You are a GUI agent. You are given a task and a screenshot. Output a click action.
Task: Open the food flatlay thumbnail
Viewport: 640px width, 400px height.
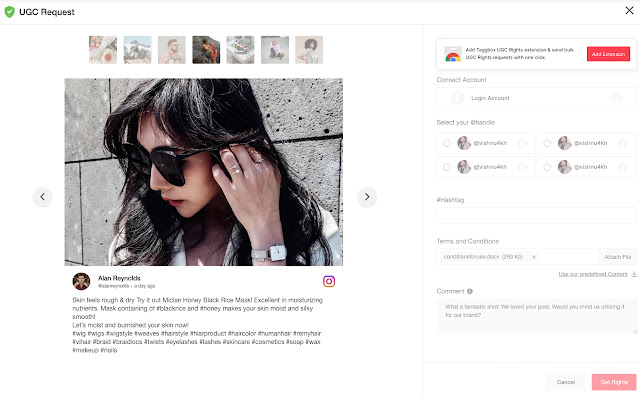pos(103,50)
